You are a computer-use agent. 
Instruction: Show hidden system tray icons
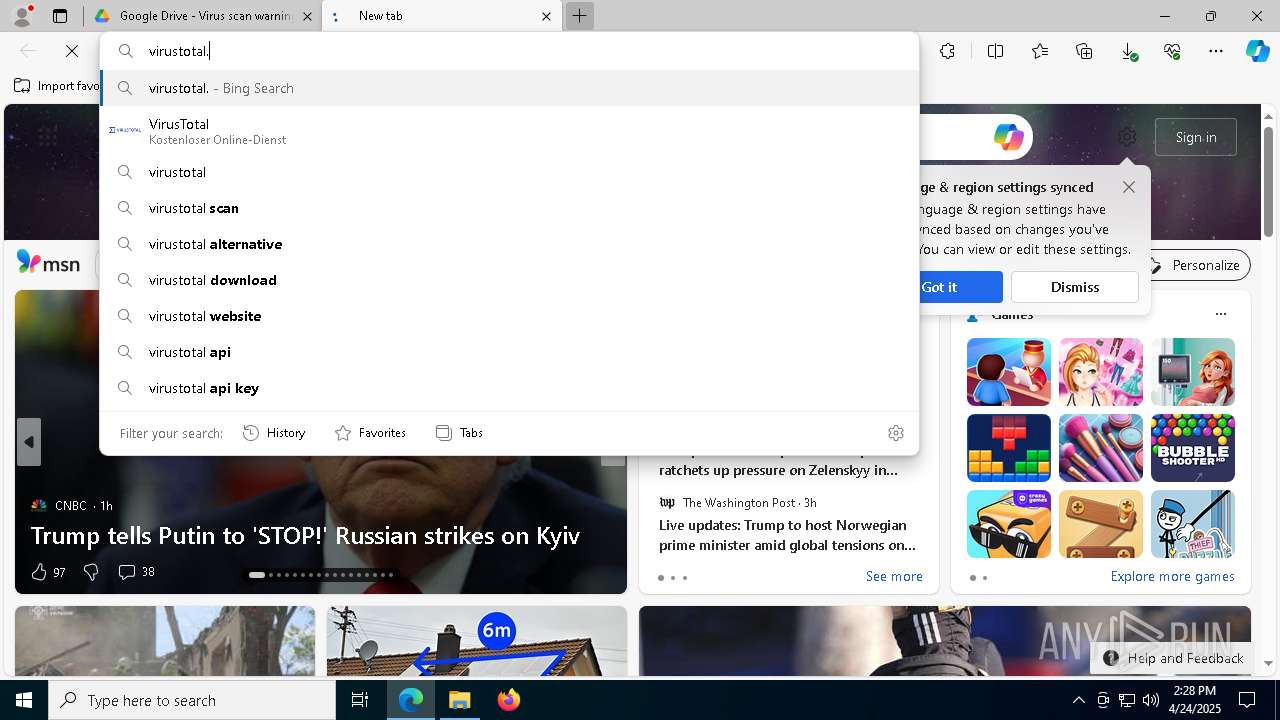click(1078, 700)
